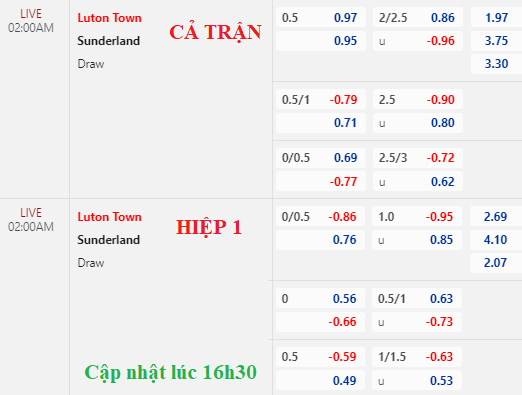Image resolution: width=522 pixels, height=395 pixels.
Task: Select 1X2 odds 3.75 for Sunderland
Action: coord(496,41)
